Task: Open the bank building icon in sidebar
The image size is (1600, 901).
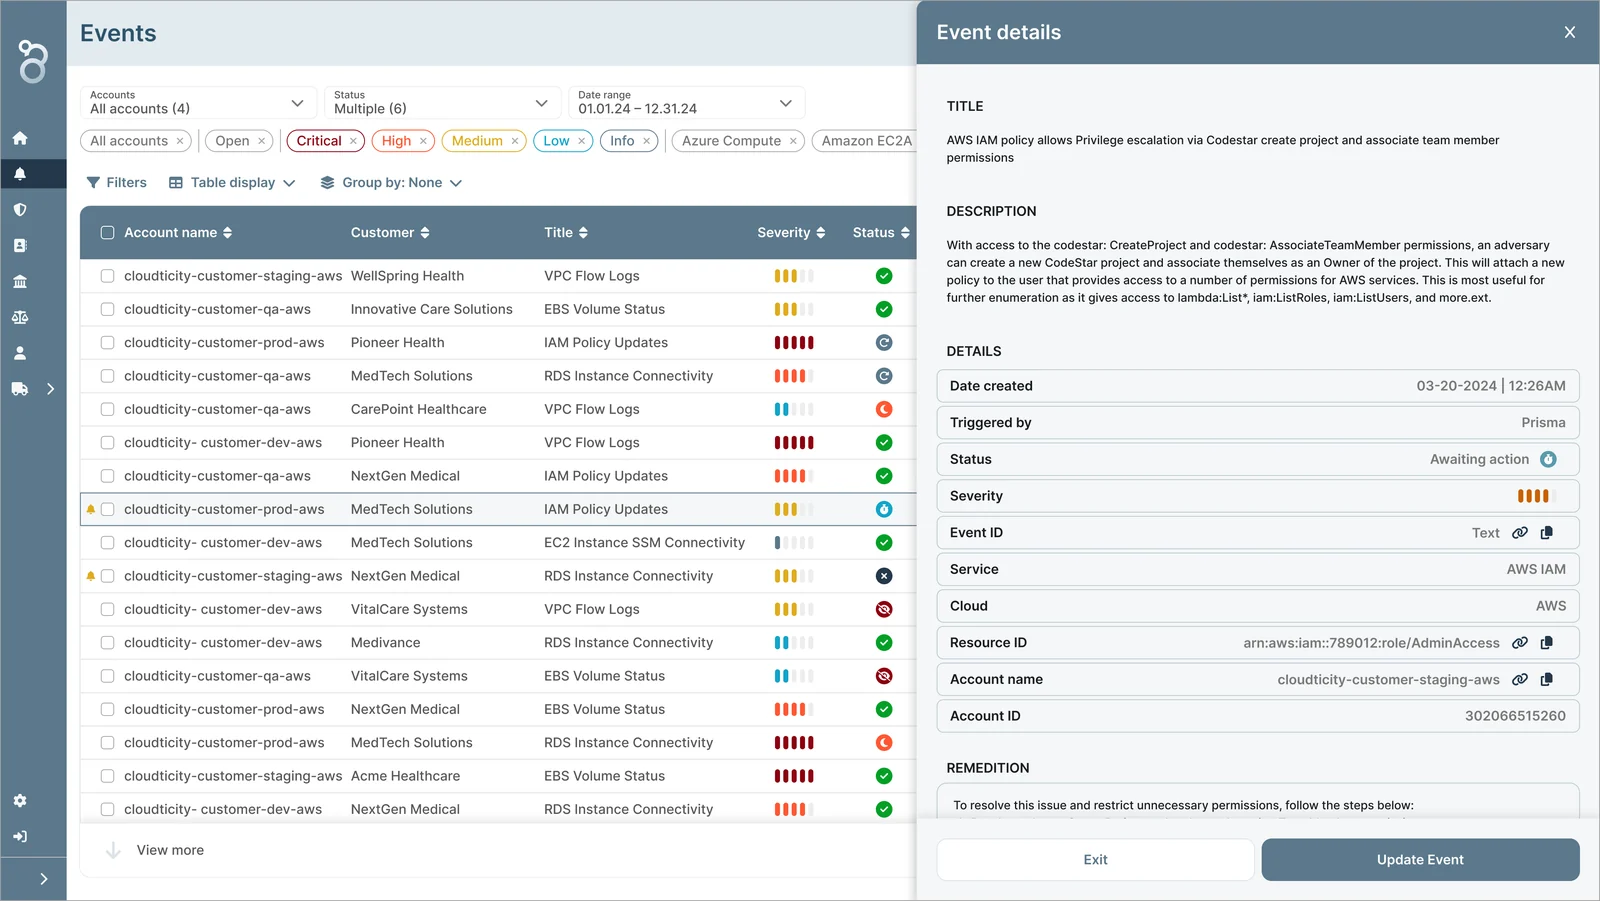Action: point(20,282)
